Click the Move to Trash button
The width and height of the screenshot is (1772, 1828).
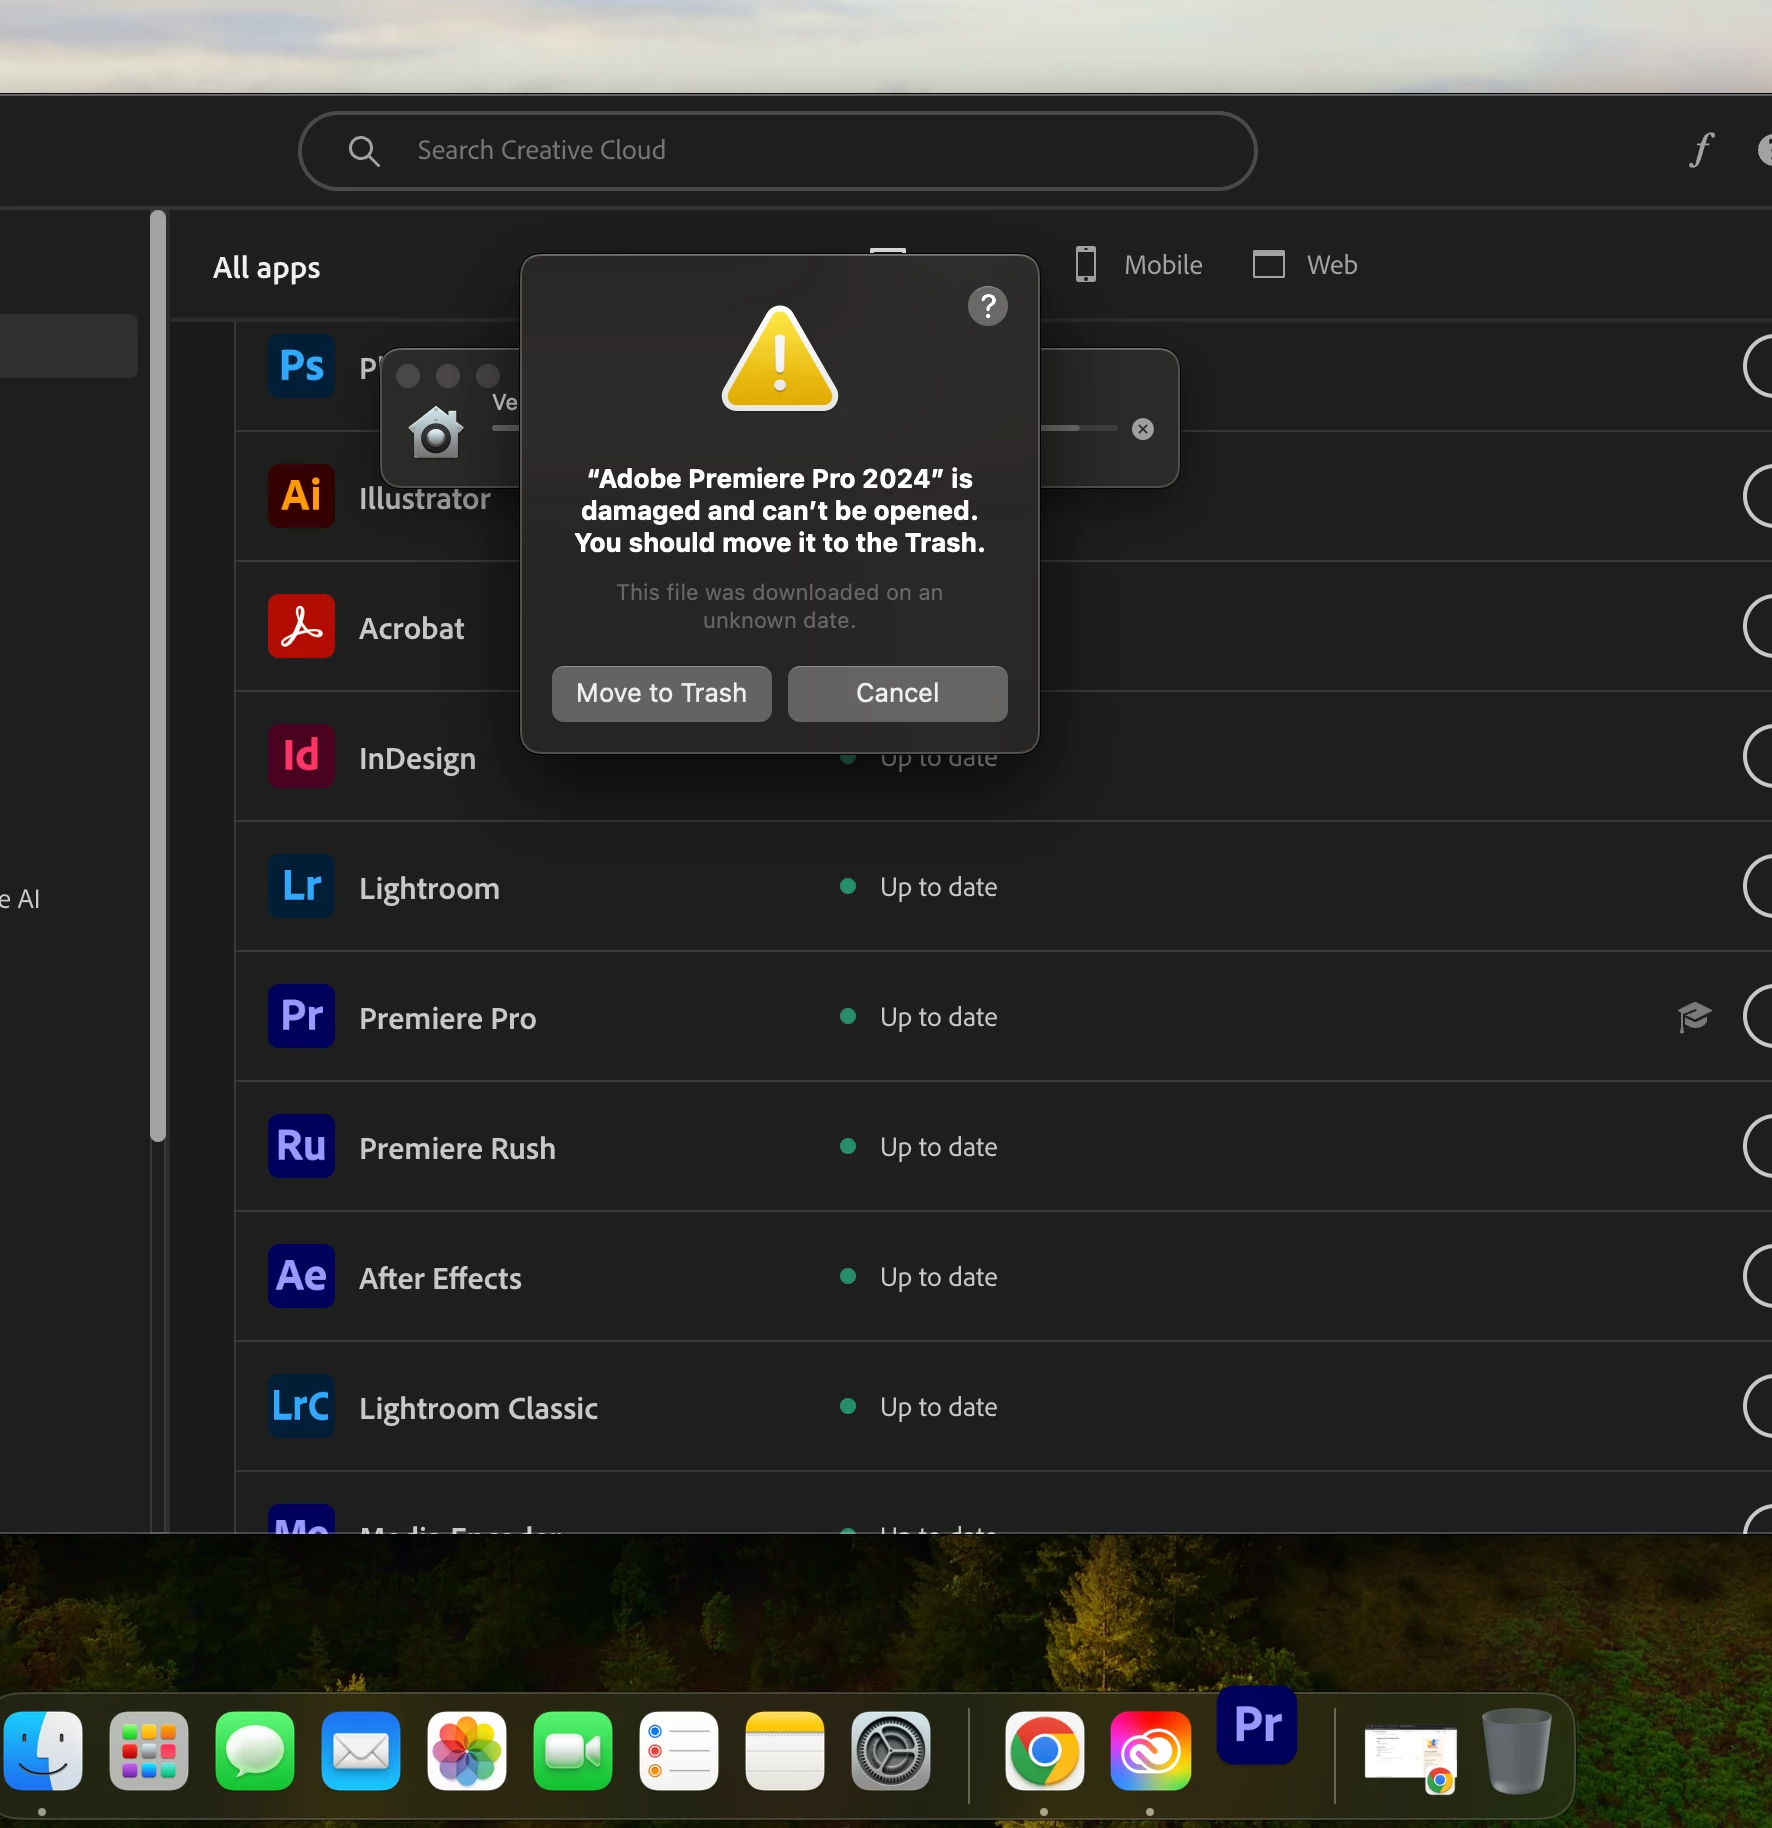pyautogui.click(x=661, y=693)
